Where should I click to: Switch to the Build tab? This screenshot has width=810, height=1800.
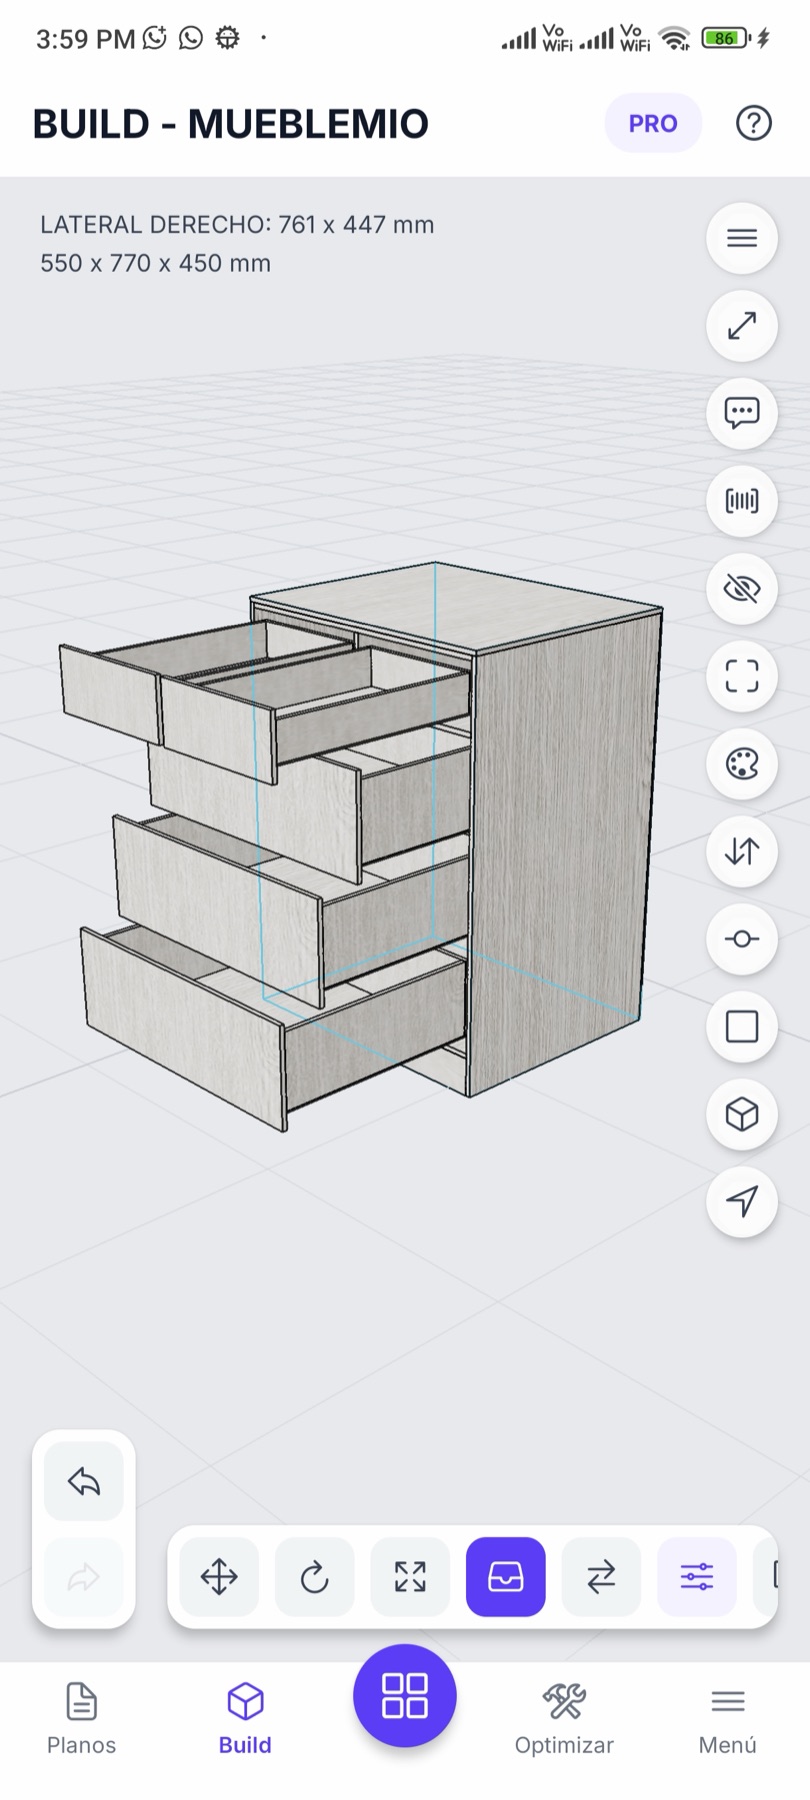coord(245,1720)
